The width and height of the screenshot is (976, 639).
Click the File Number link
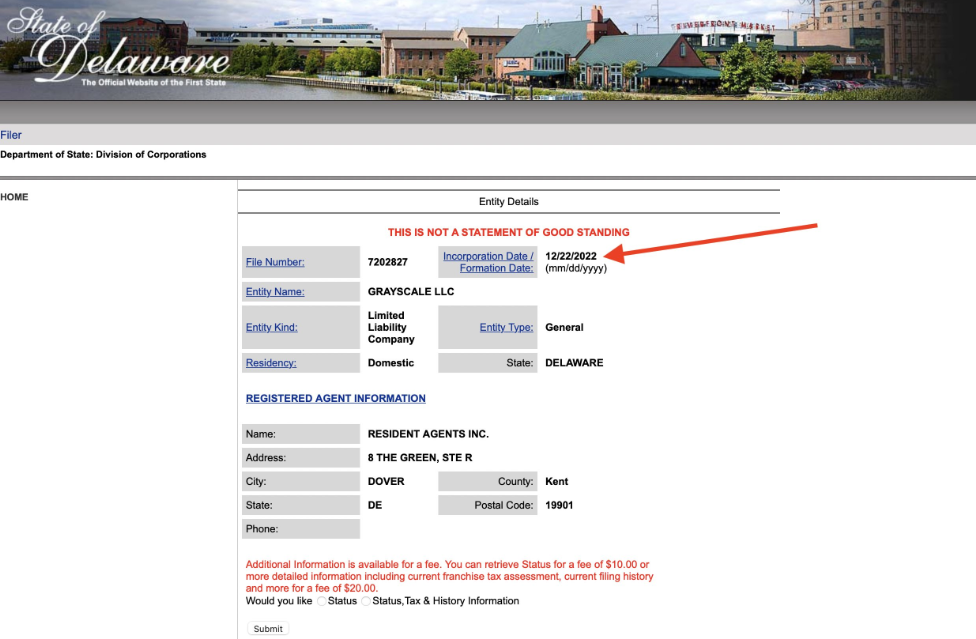point(275,262)
